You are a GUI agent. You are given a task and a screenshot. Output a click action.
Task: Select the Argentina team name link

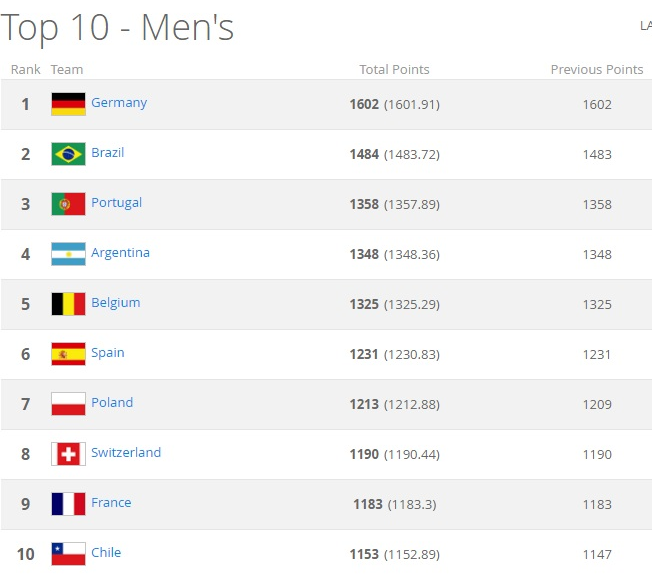(120, 253)
